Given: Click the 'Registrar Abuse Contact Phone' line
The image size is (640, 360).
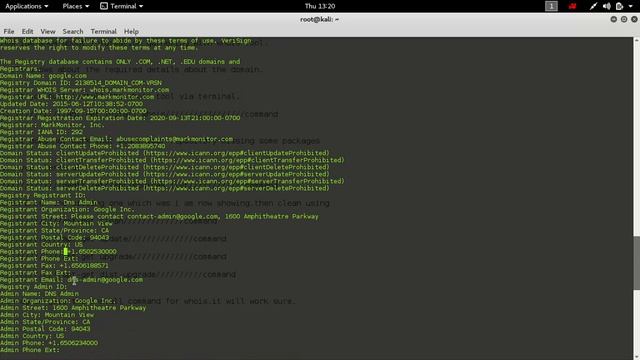Looking at the screenshot, I should point(82,146).
